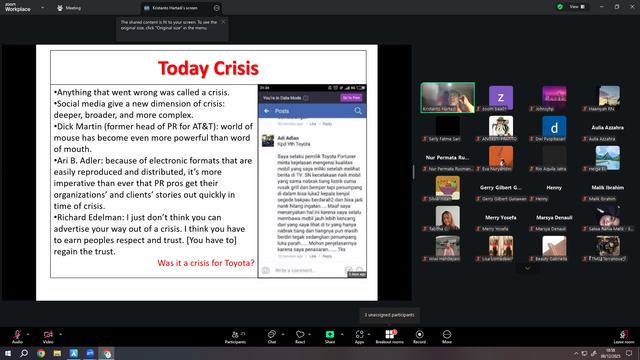Switch to the Meeting tab

[x=69, y=8]
